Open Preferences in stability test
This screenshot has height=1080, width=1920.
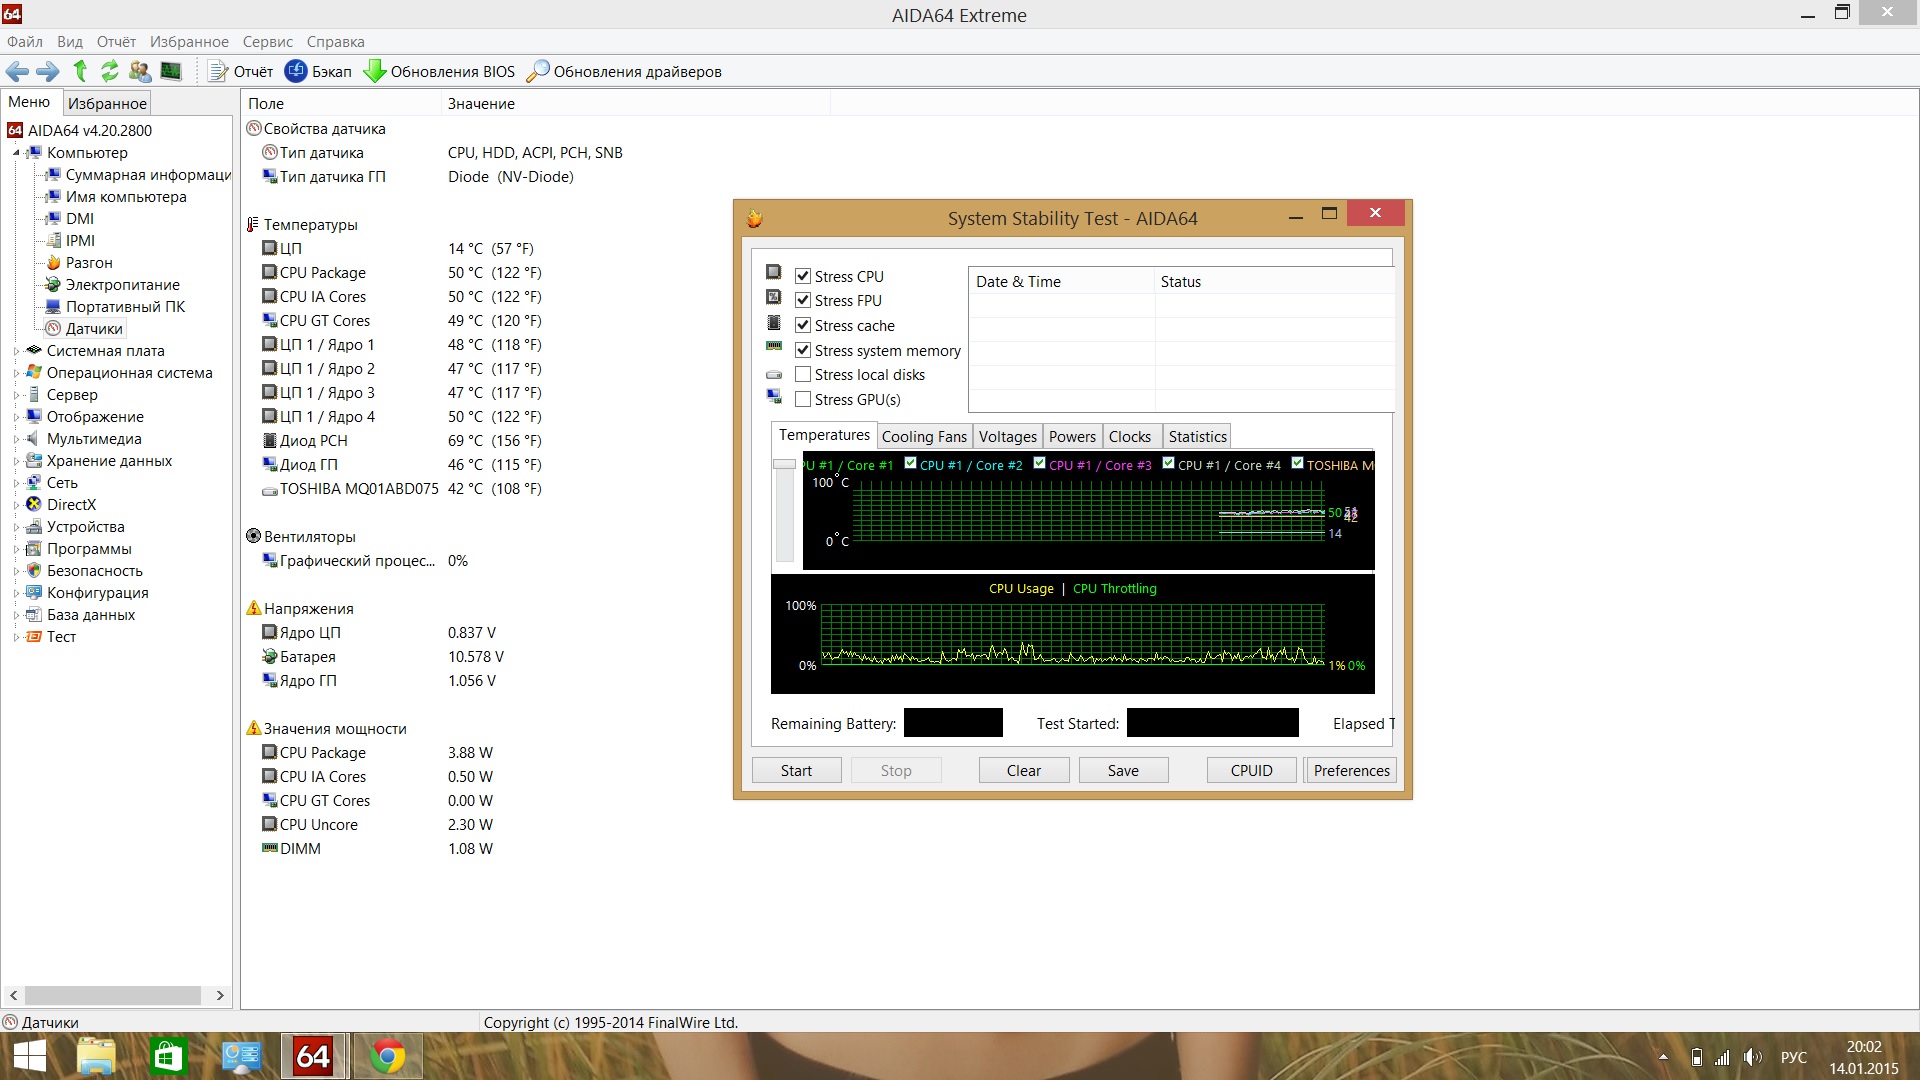(1351, 771)
